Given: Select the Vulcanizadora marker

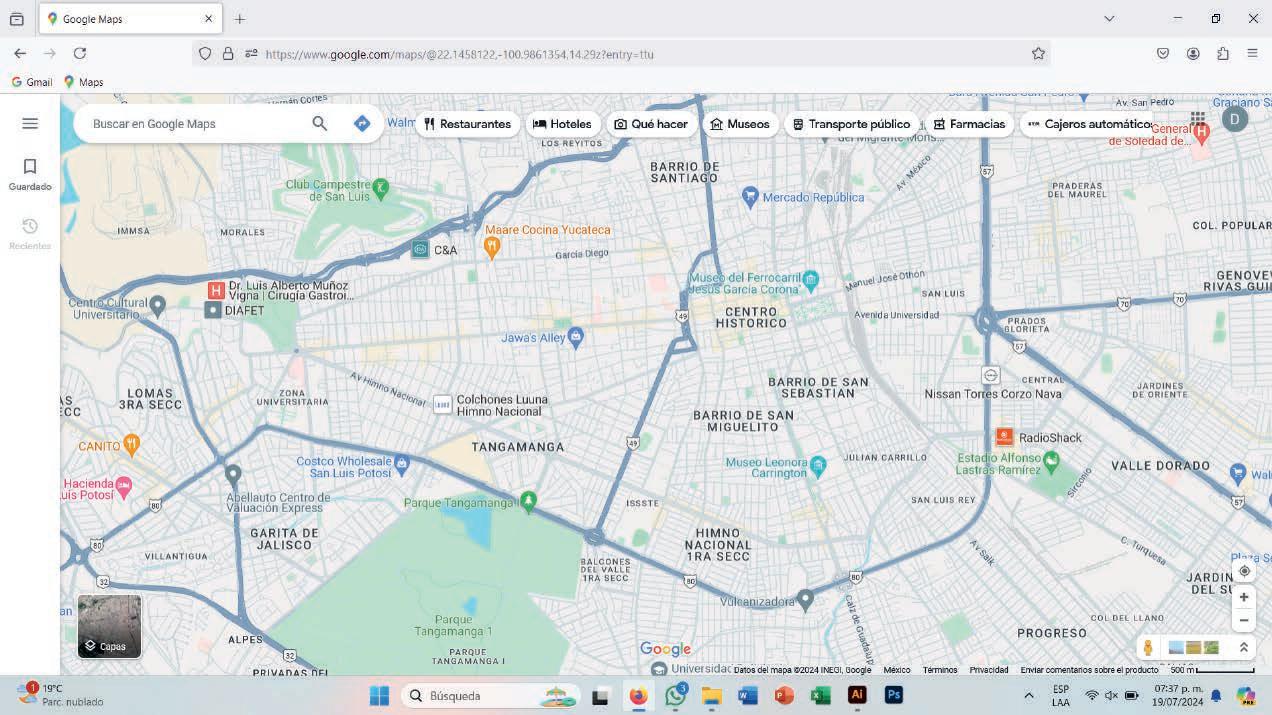Looking at the screenshot, I should tap(805, 599).
